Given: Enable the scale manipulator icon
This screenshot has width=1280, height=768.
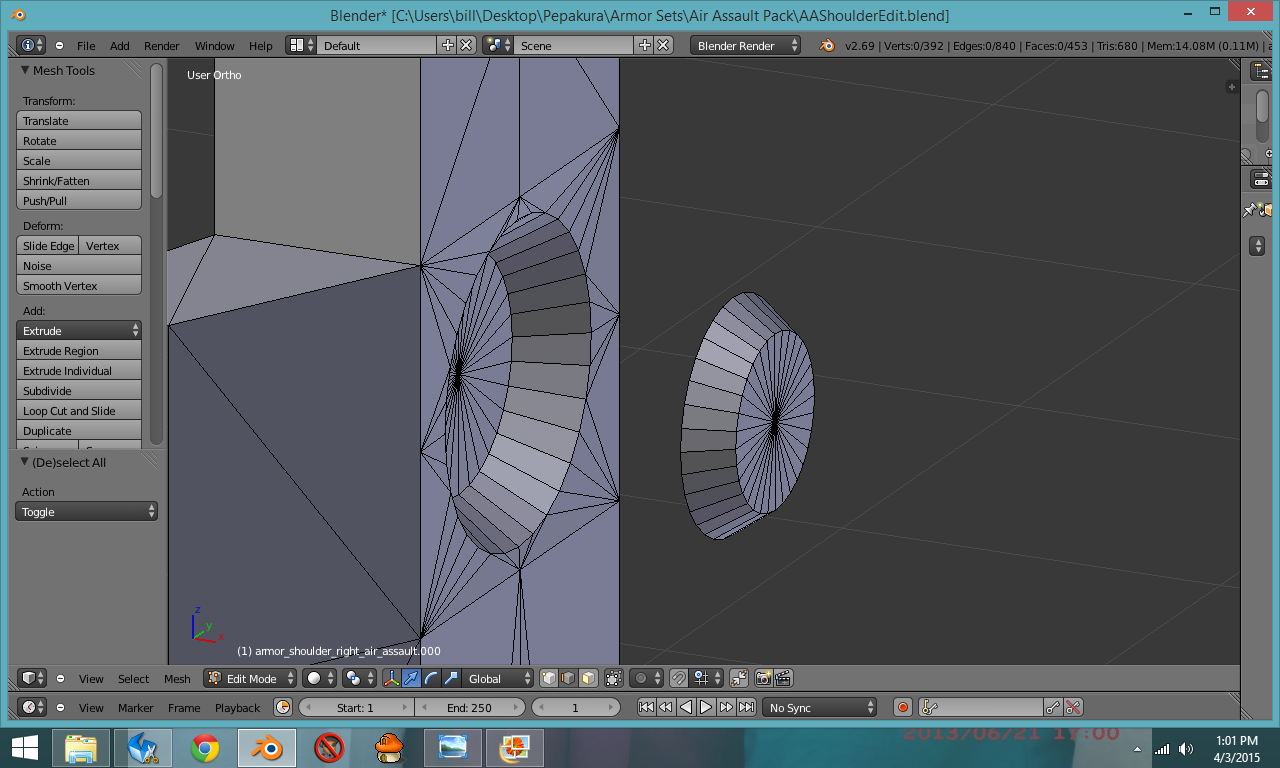Looking at the screenshot, I should pyautogui.click(x=451, y=678).
